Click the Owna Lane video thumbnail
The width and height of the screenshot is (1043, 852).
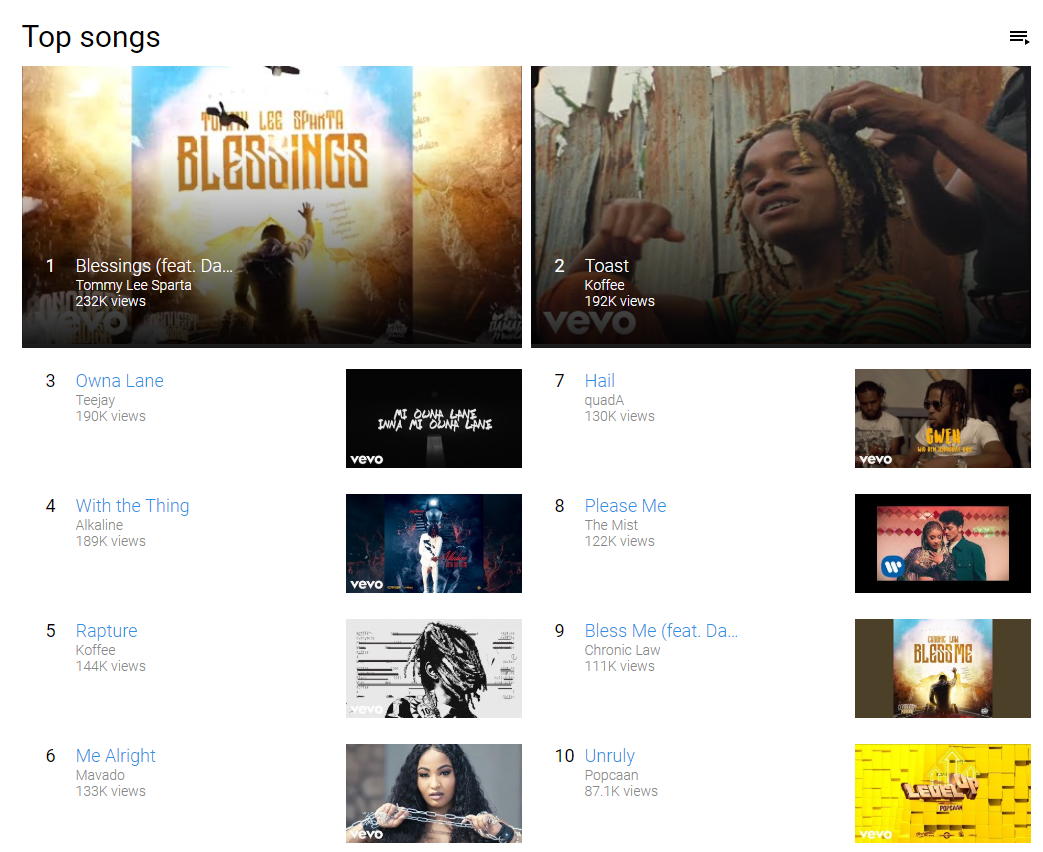pos(434,418)
